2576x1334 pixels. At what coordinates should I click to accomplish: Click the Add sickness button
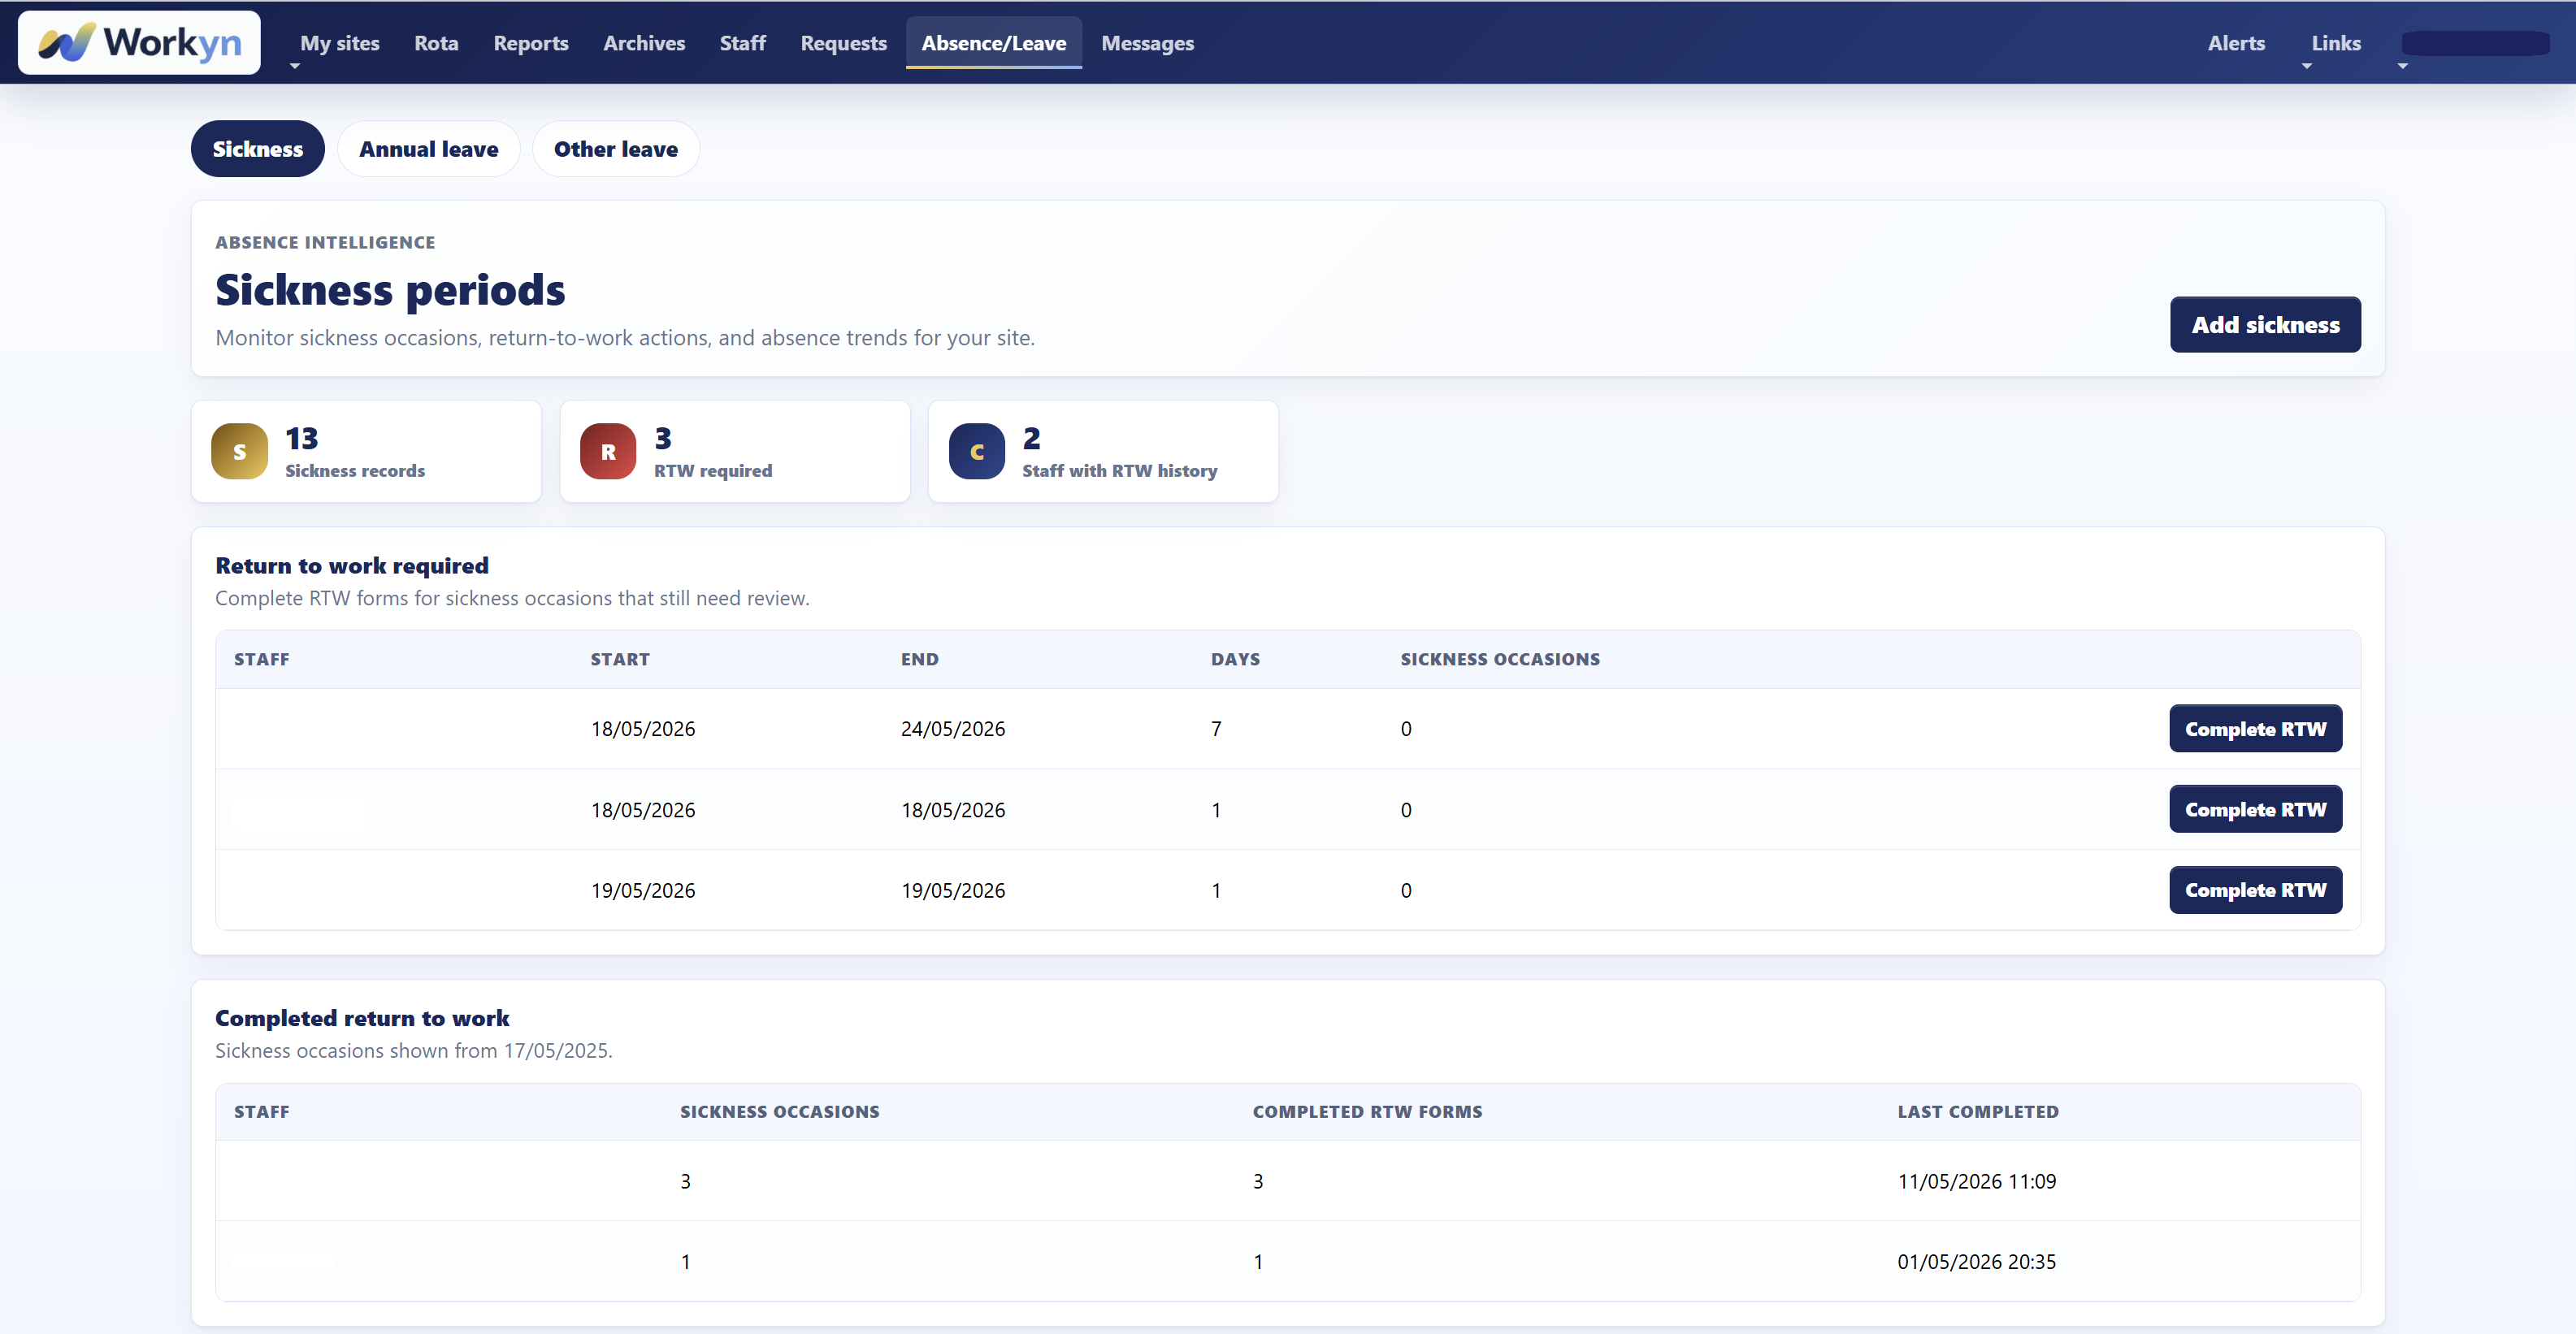click(2265, 325)
